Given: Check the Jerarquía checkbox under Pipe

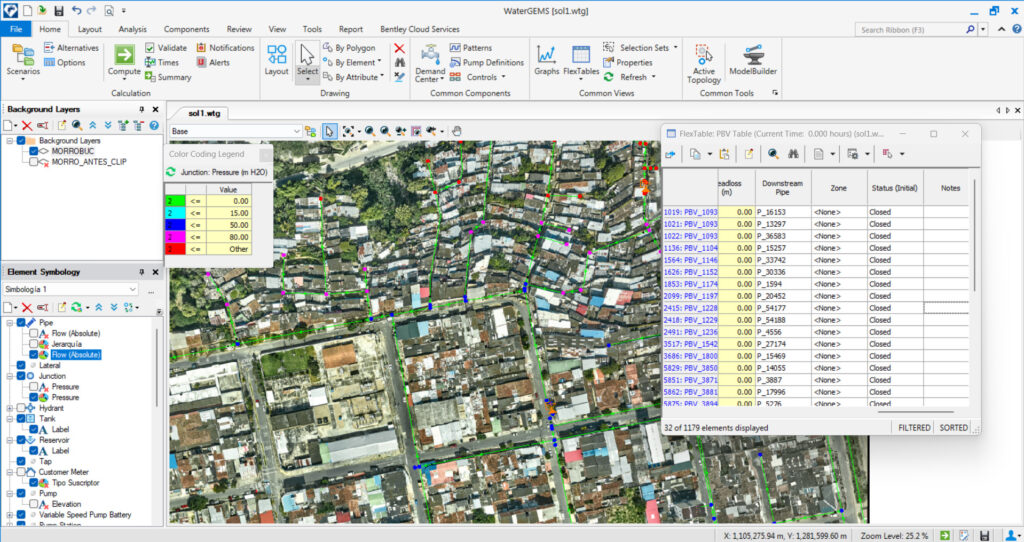Looking at the screenshot, I should click(x=34, y=344).
